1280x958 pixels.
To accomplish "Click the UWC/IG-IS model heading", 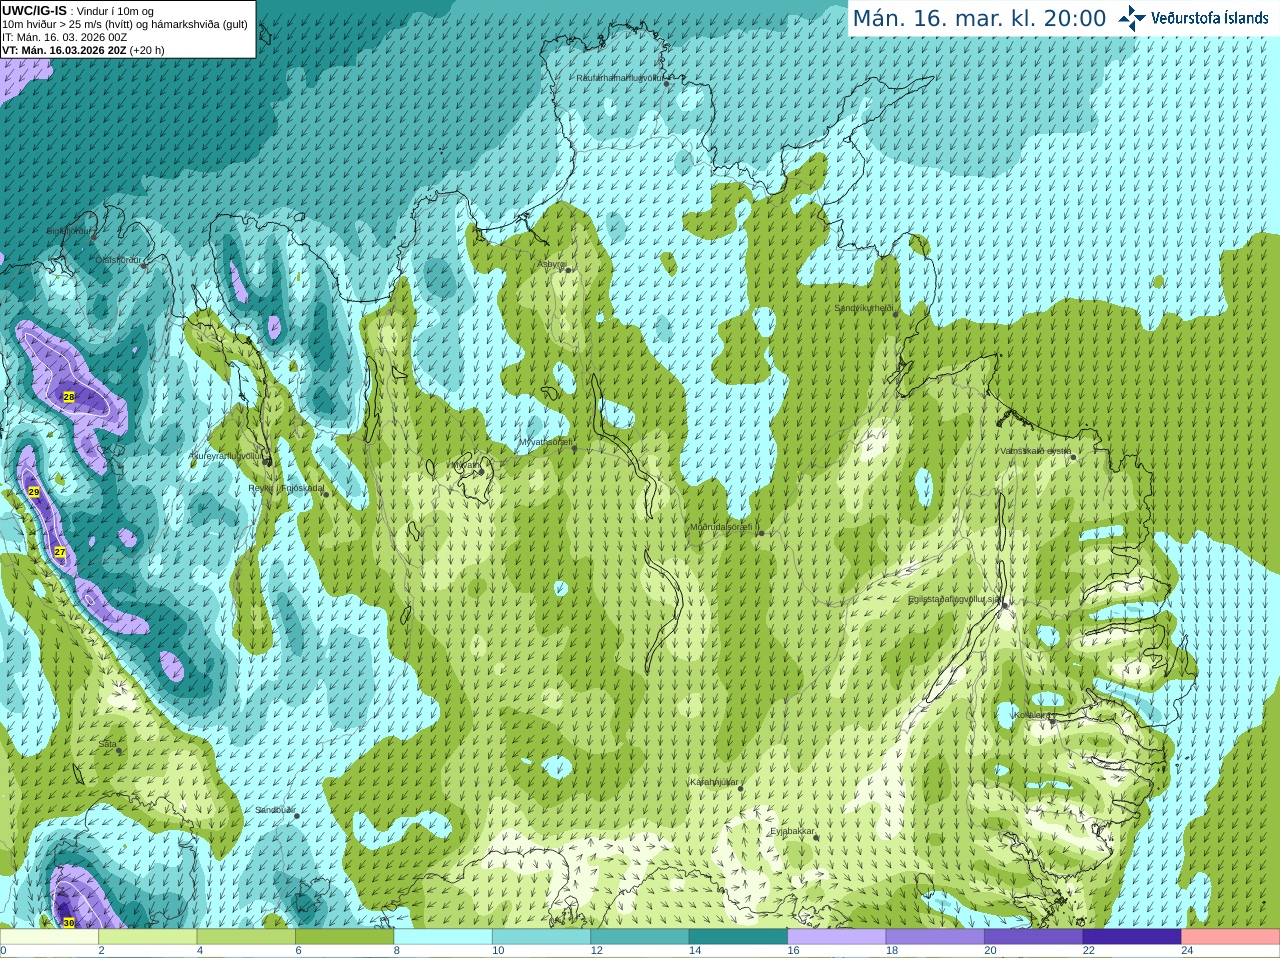I will click(x=34, y=10).
